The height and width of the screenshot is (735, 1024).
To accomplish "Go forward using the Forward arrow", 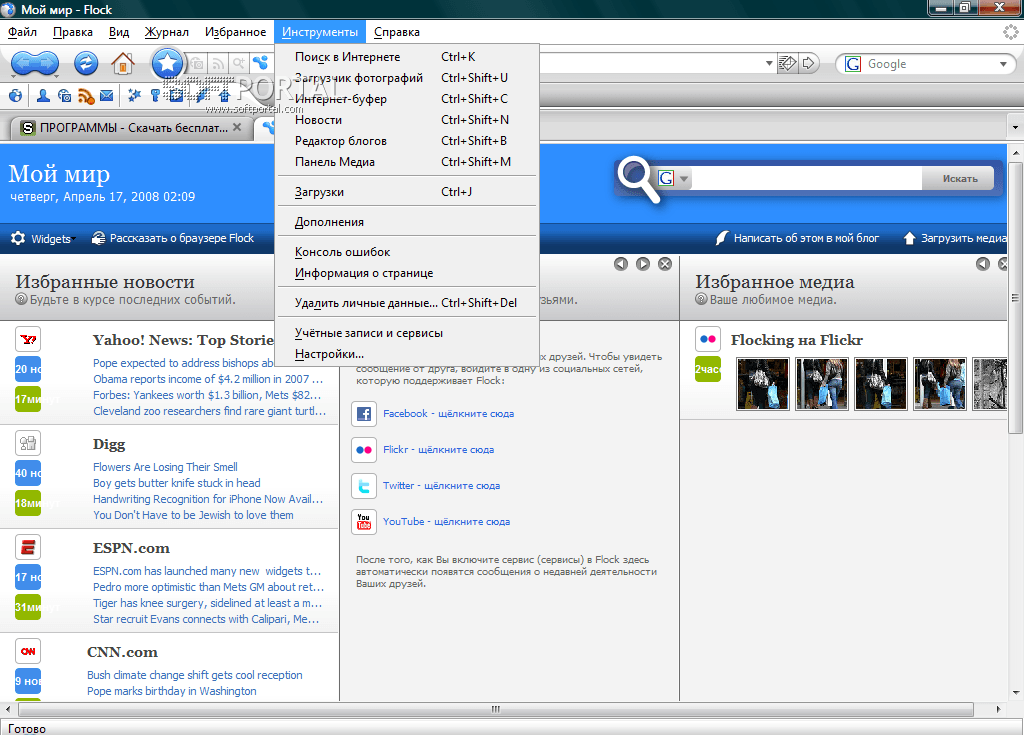I will coord(47,63).
